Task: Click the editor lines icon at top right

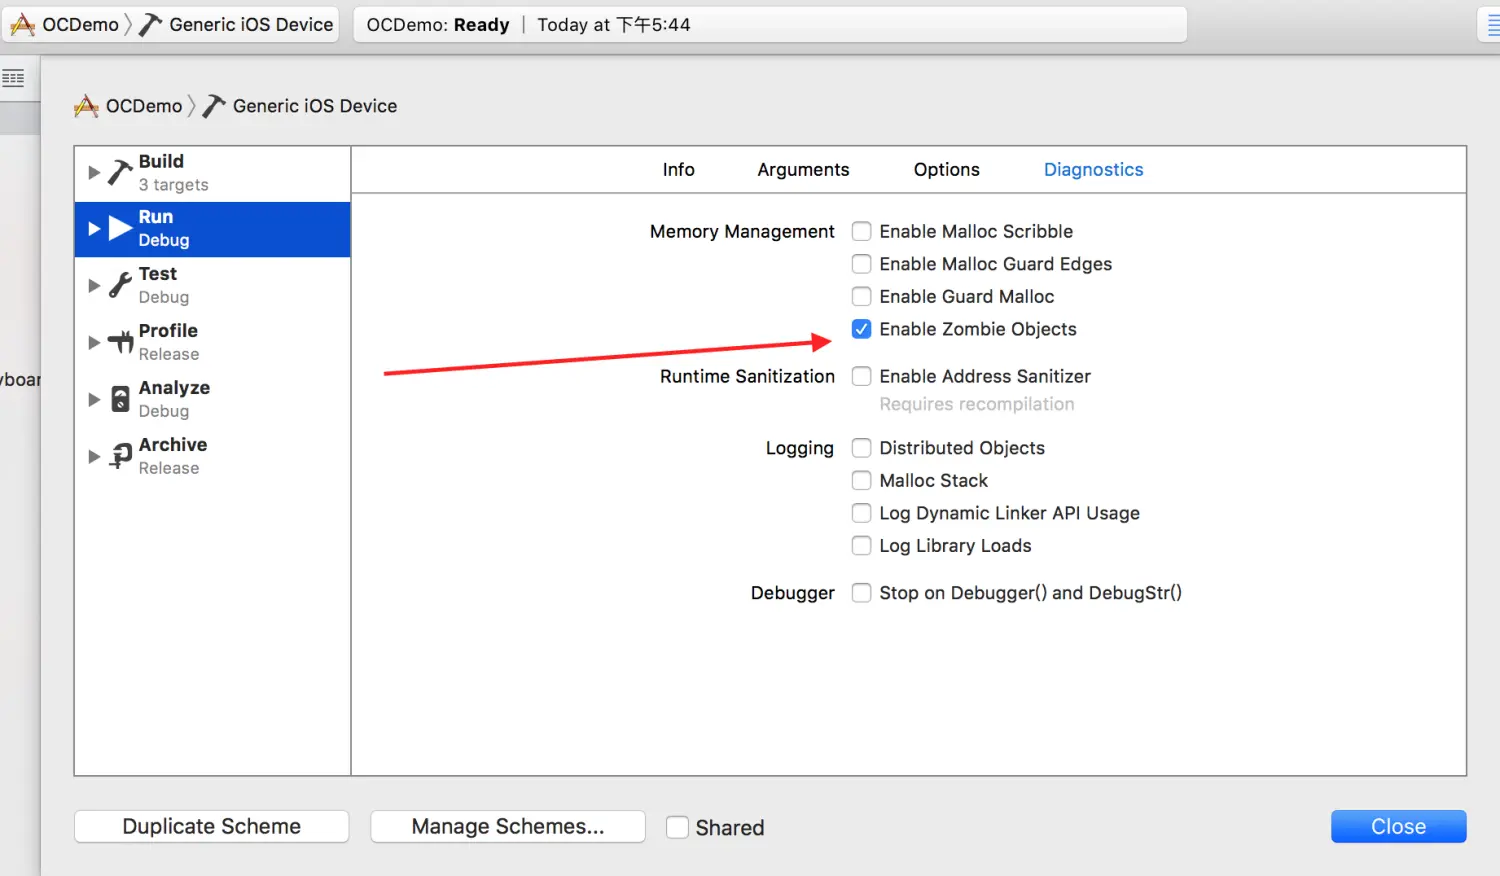Action: click(1493, 26)
